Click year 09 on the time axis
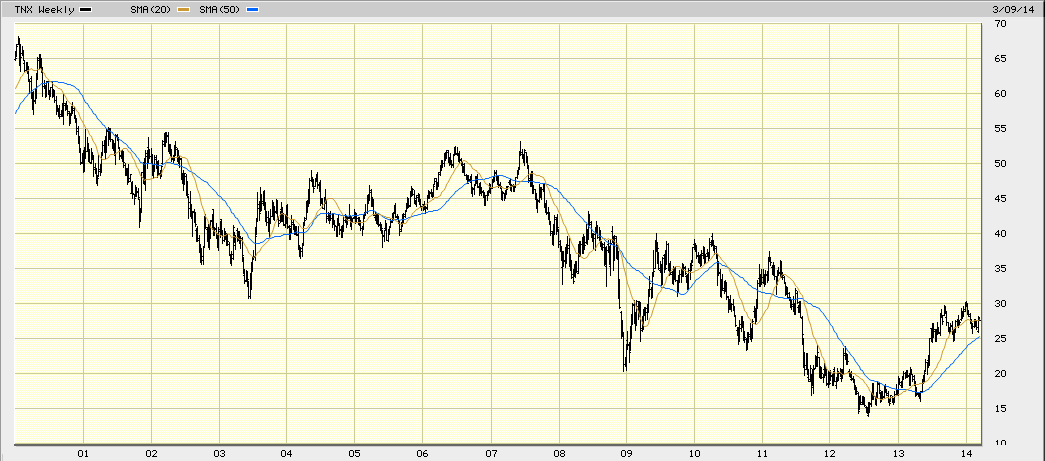 pyautogui.click(x=626, y=453)
